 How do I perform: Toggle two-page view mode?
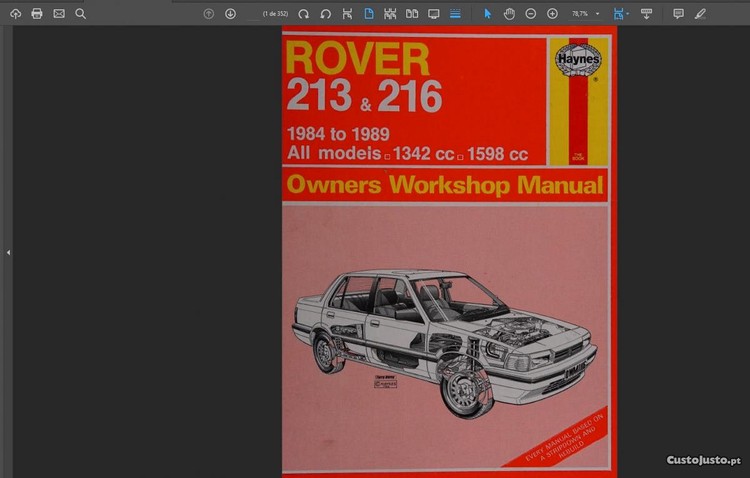click(x=412, y=14)
